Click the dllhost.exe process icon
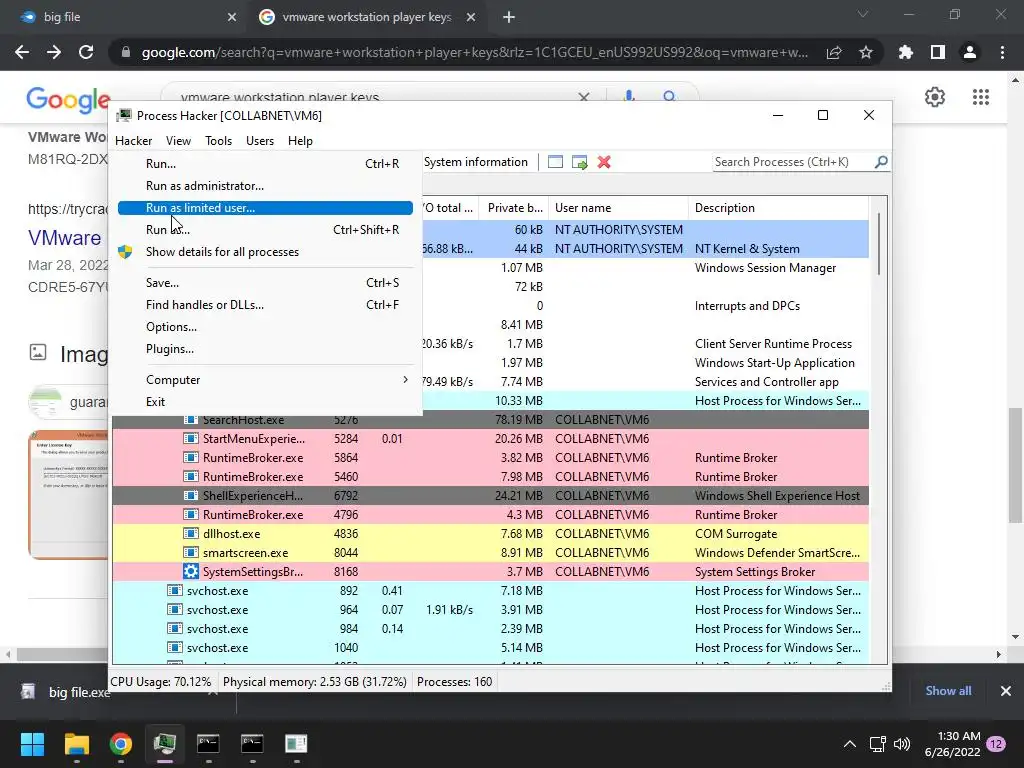Viewport: 1024px width, 768px height. 190,534
